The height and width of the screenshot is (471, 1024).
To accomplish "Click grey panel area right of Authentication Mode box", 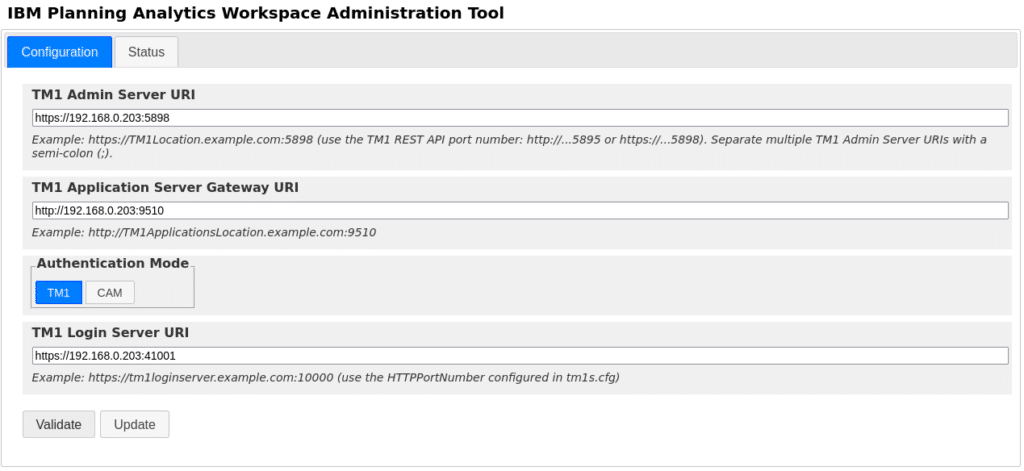I will (602, 285).
